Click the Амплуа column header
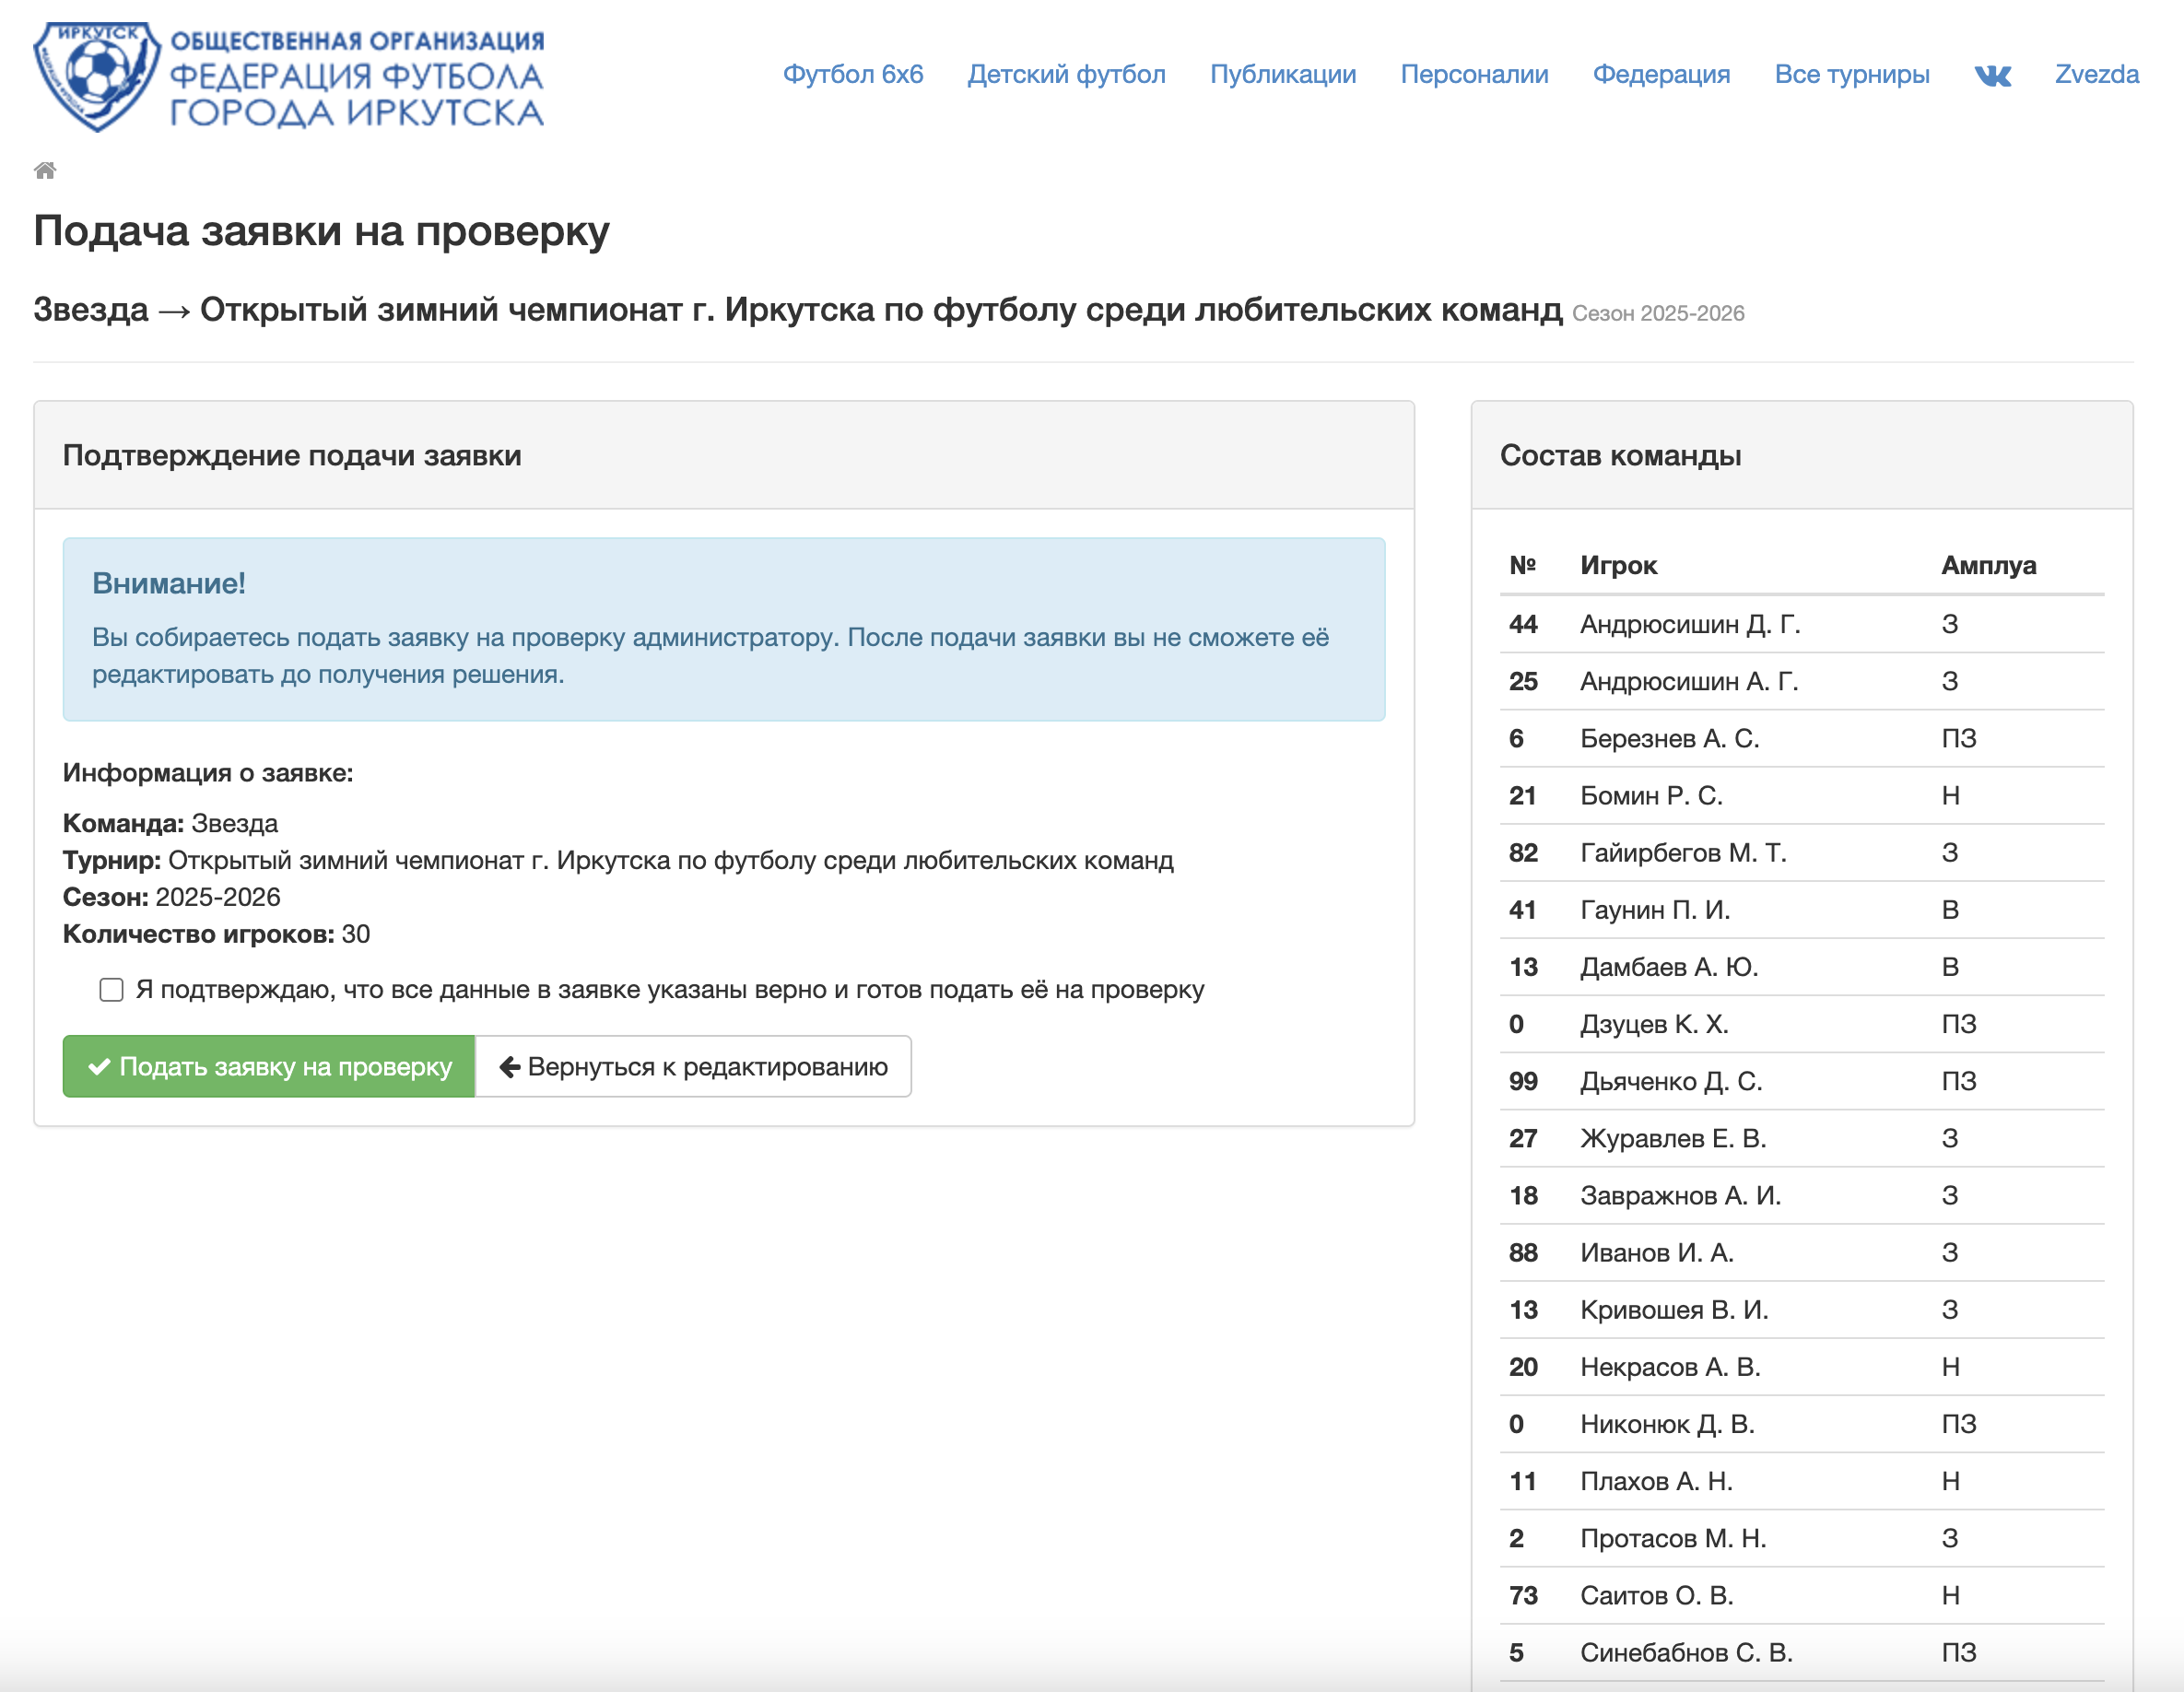The height and width of the screenshot is (1692, 2184). pos(1987,565)
